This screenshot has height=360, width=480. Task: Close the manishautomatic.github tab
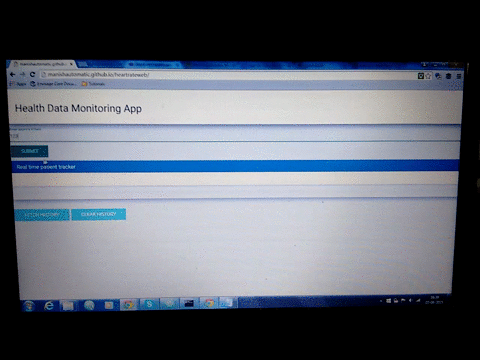[71, 64]
